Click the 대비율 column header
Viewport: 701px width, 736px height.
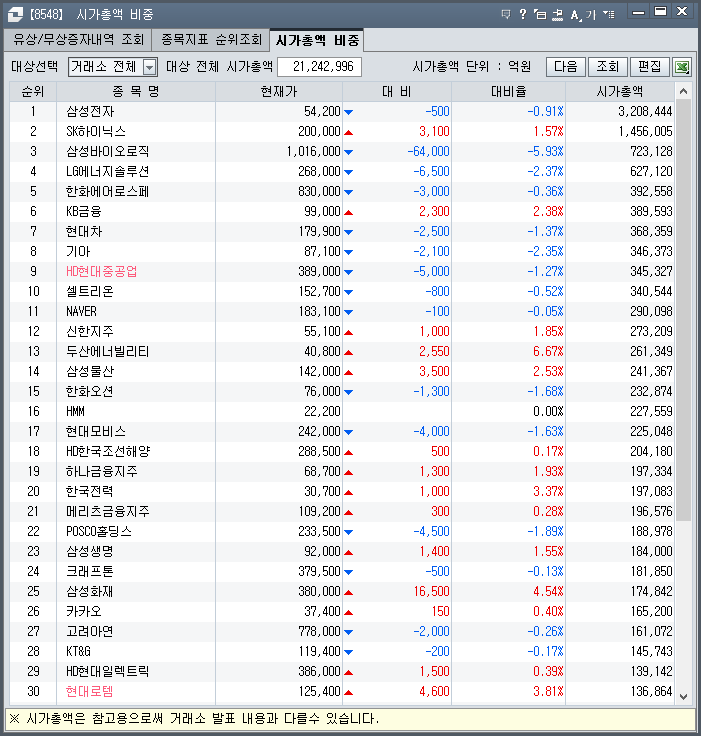click(508, 92)
